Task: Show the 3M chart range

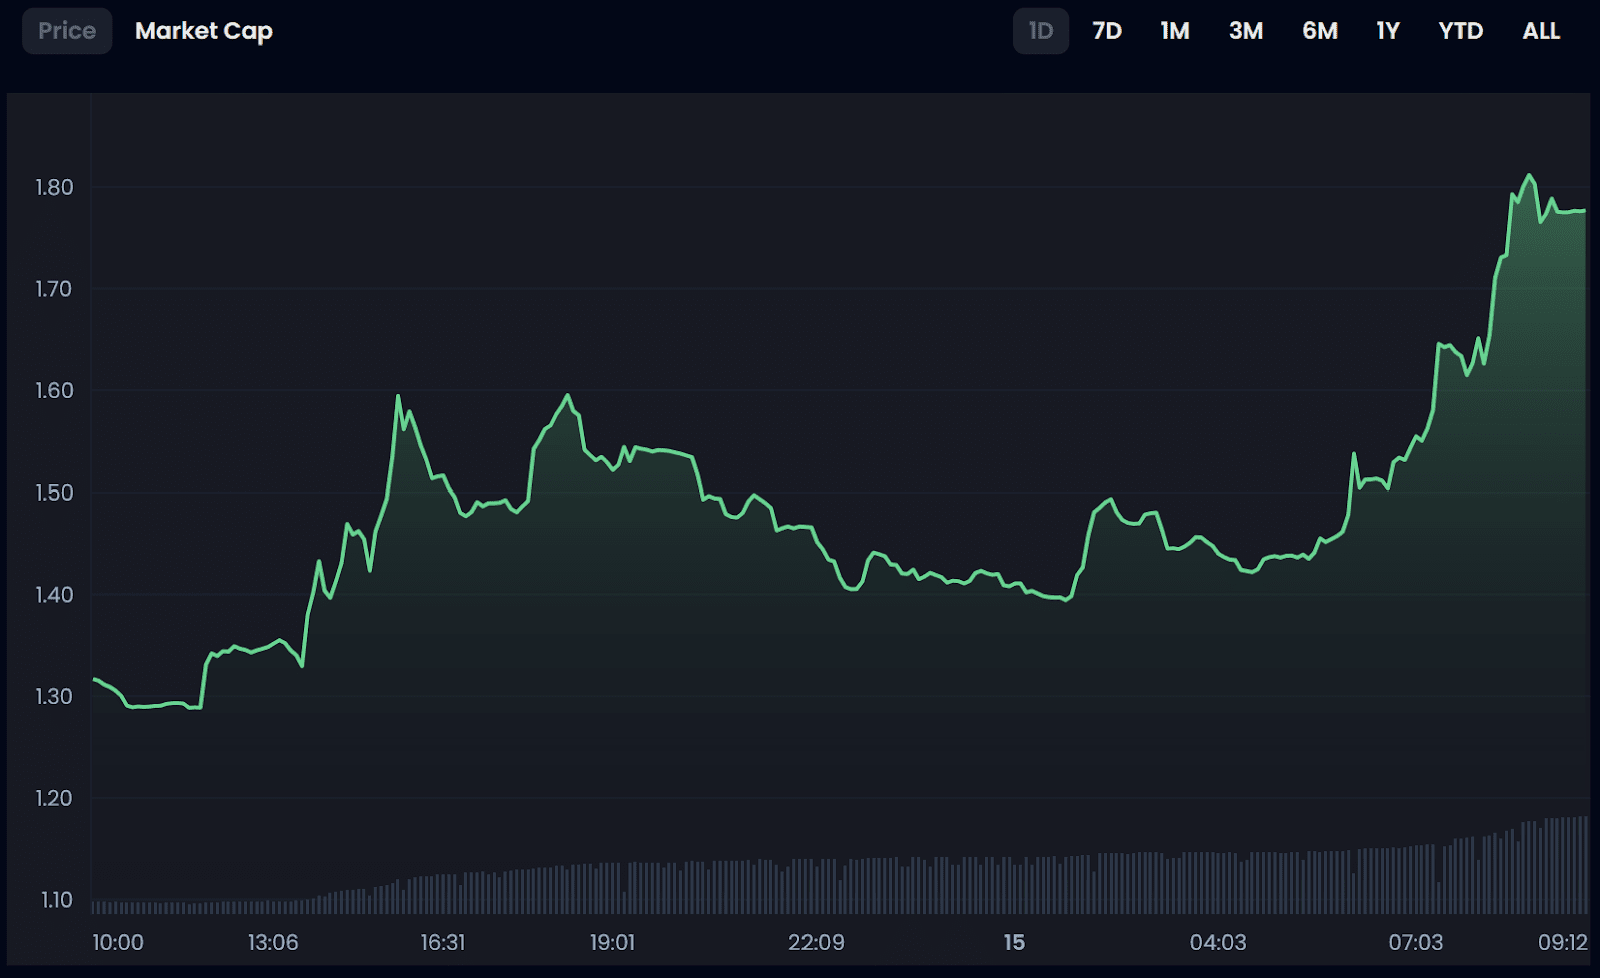Action: point(1246,31)
